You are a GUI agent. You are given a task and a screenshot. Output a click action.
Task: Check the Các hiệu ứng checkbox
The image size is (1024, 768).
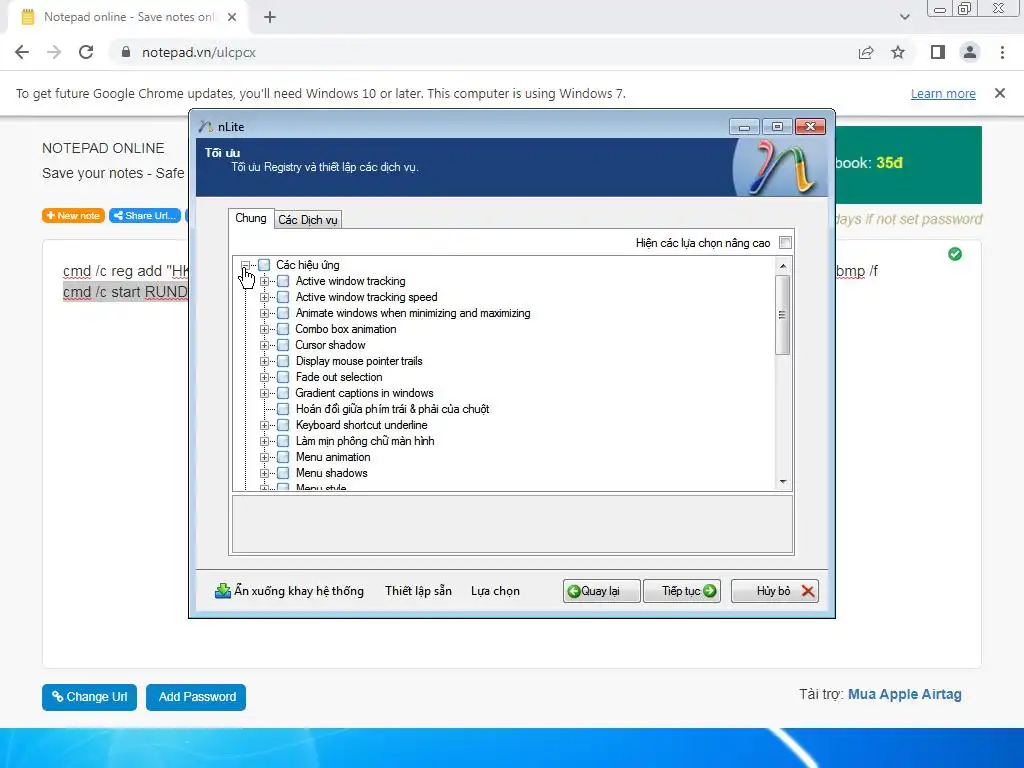[264, 265]
